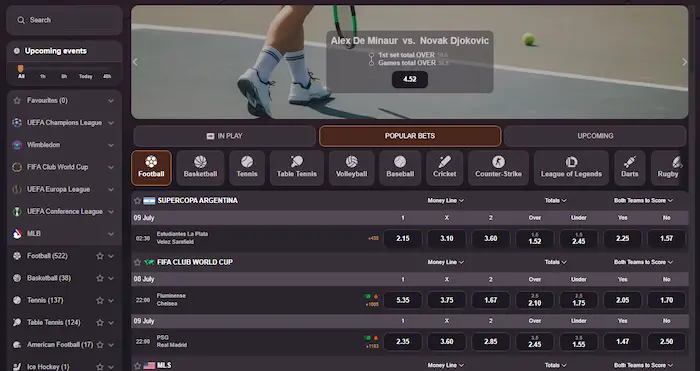Screen dimensions: 700x371
Task: Pick draw 3.75 for Fluminense vs Chelsea
Action: pyautogui.click(x=446, y=300)
